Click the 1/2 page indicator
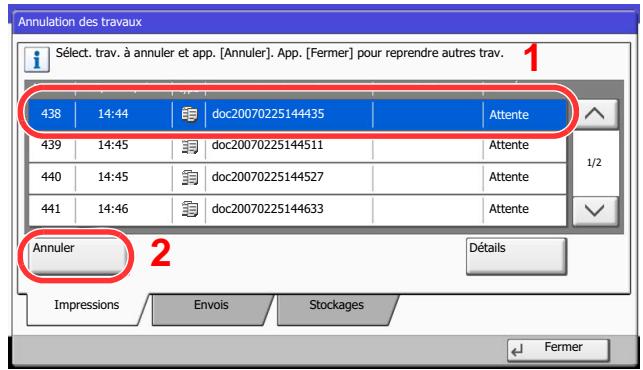Image resolution: width=643 pixels, height=370 pixels. [594, 162]
